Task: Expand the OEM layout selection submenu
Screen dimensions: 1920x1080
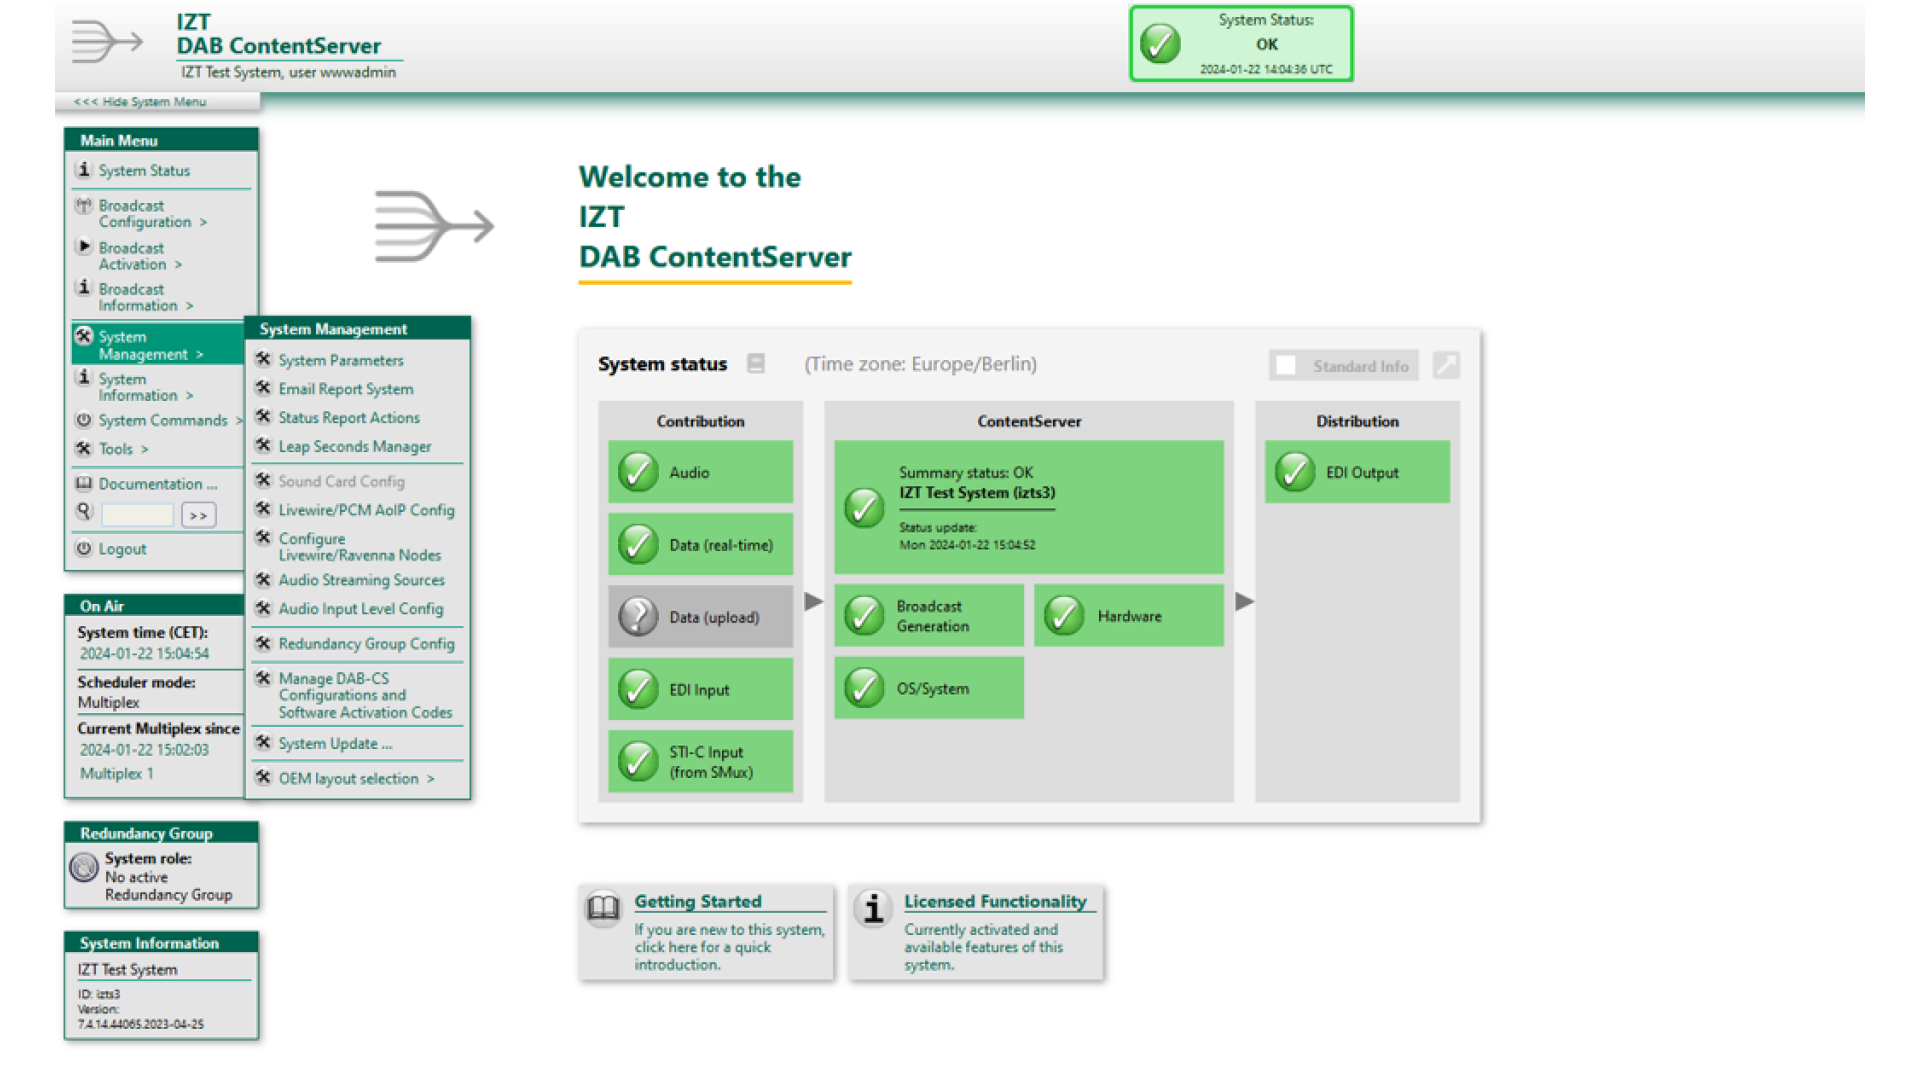Action: click(356, 778)
